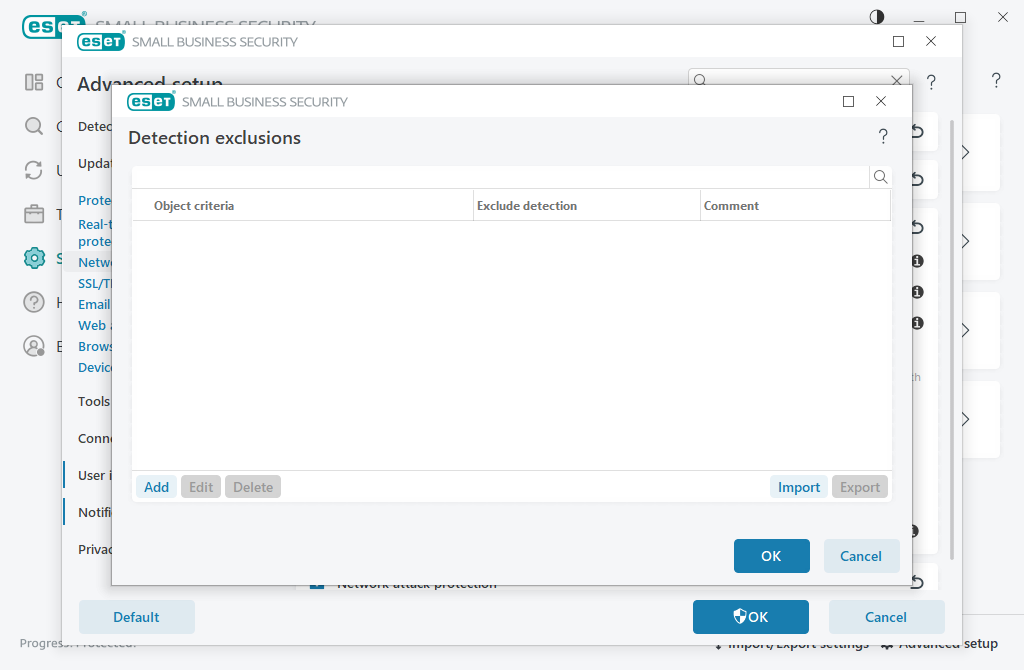This screenshot has height=670, width=1024.
Task: Click the search magnifier in exclusions list
Action: [x=880, y=177]
